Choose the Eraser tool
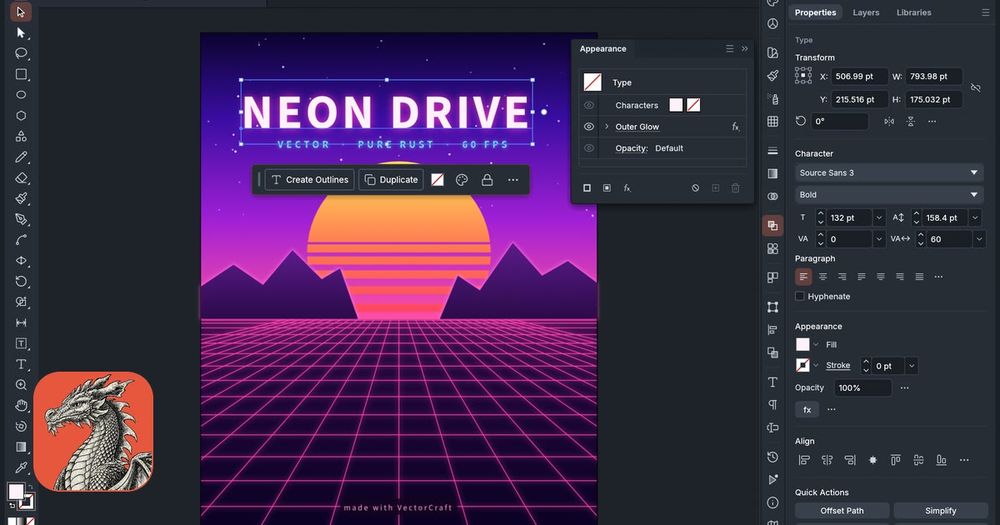 point(21,178)
